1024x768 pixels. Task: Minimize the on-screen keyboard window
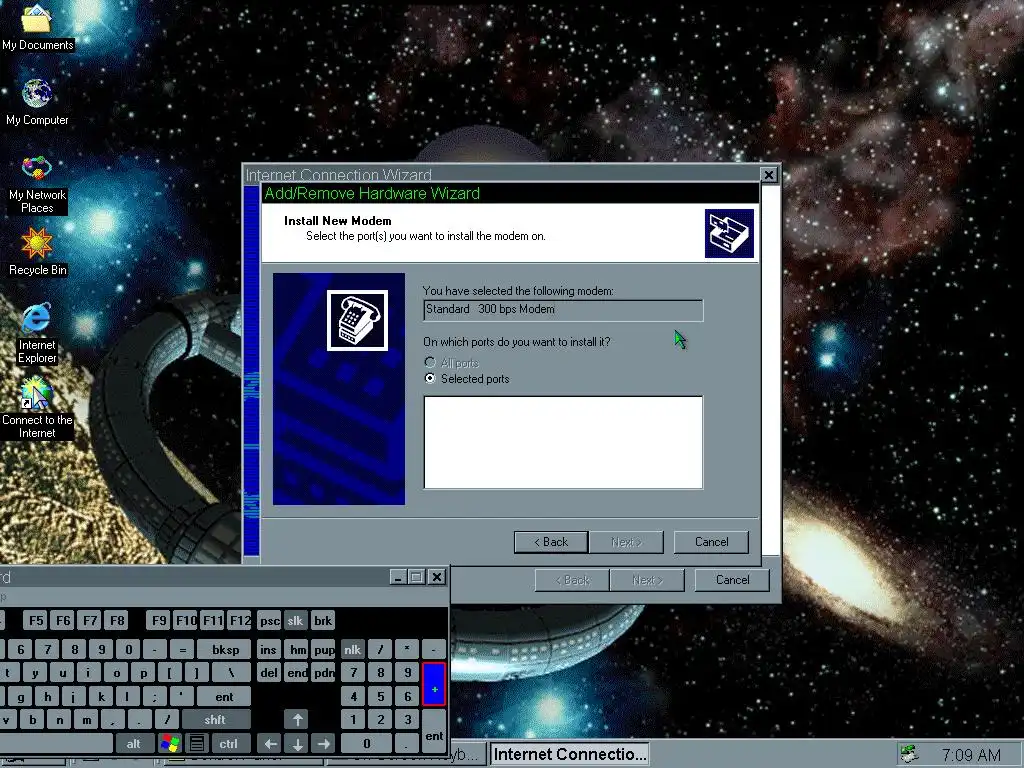pyautogui.click(x=399, y=577)
